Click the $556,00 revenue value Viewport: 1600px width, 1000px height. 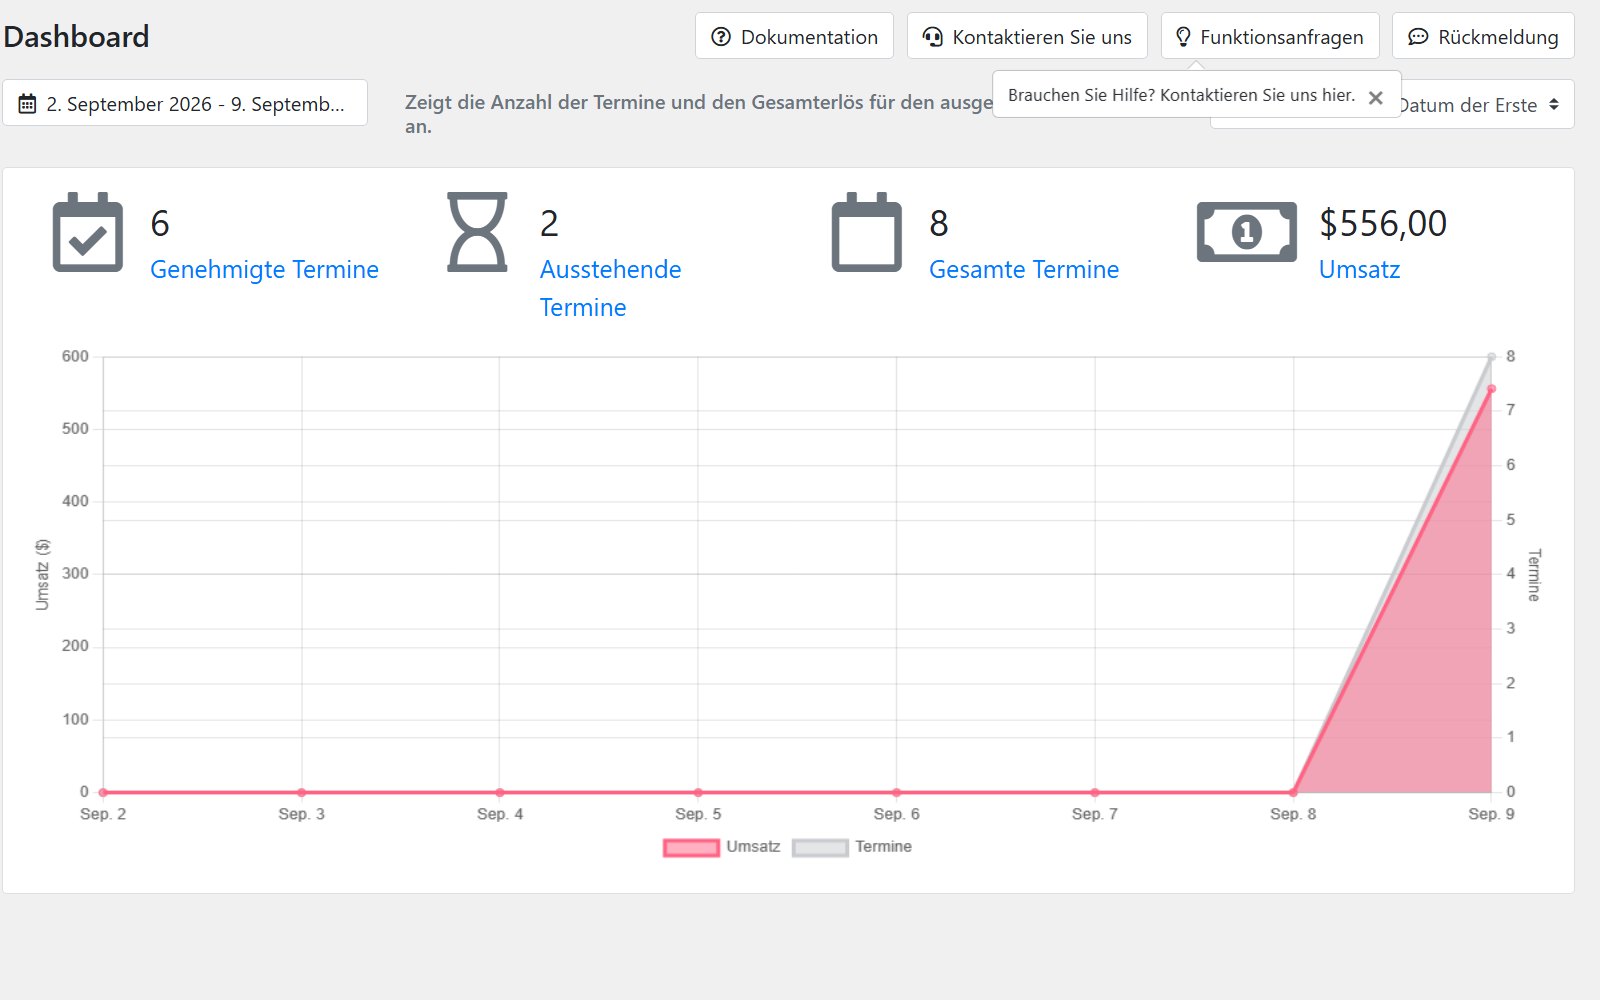1383,223
